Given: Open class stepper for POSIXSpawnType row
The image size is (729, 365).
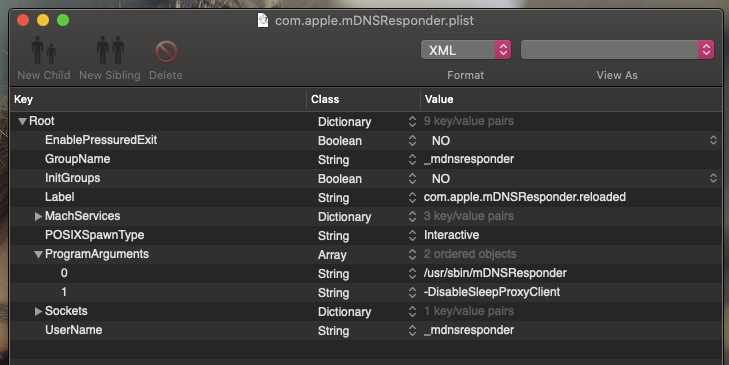Looking at the screenshot, I should (x=412, y=236).
